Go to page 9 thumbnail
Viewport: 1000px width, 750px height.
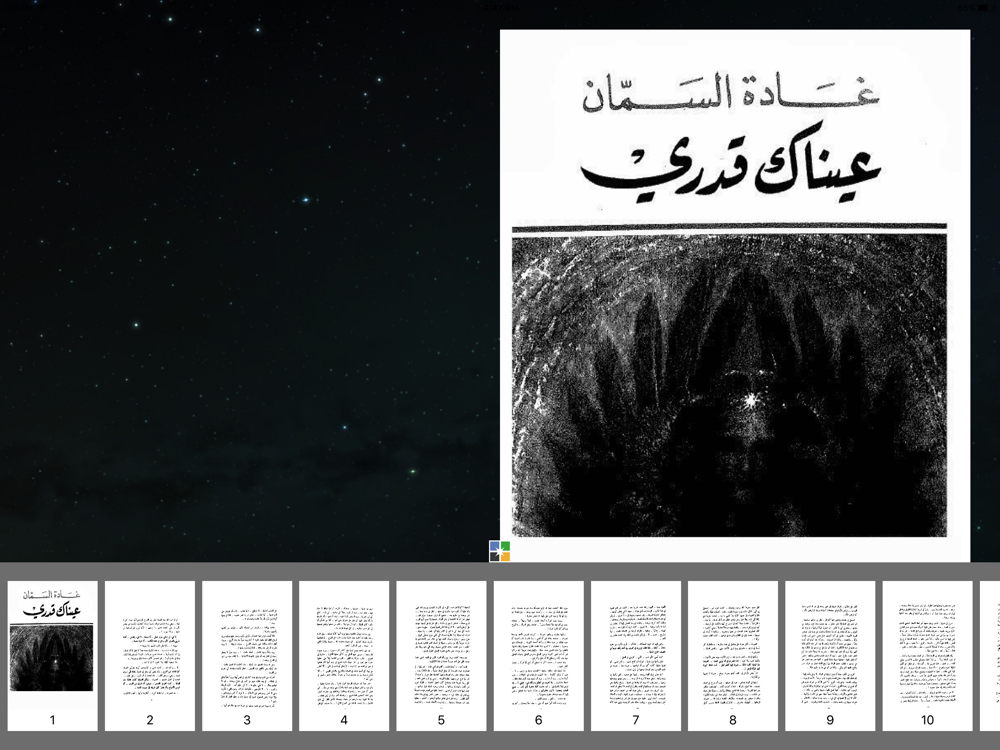(x=830, y=655)
